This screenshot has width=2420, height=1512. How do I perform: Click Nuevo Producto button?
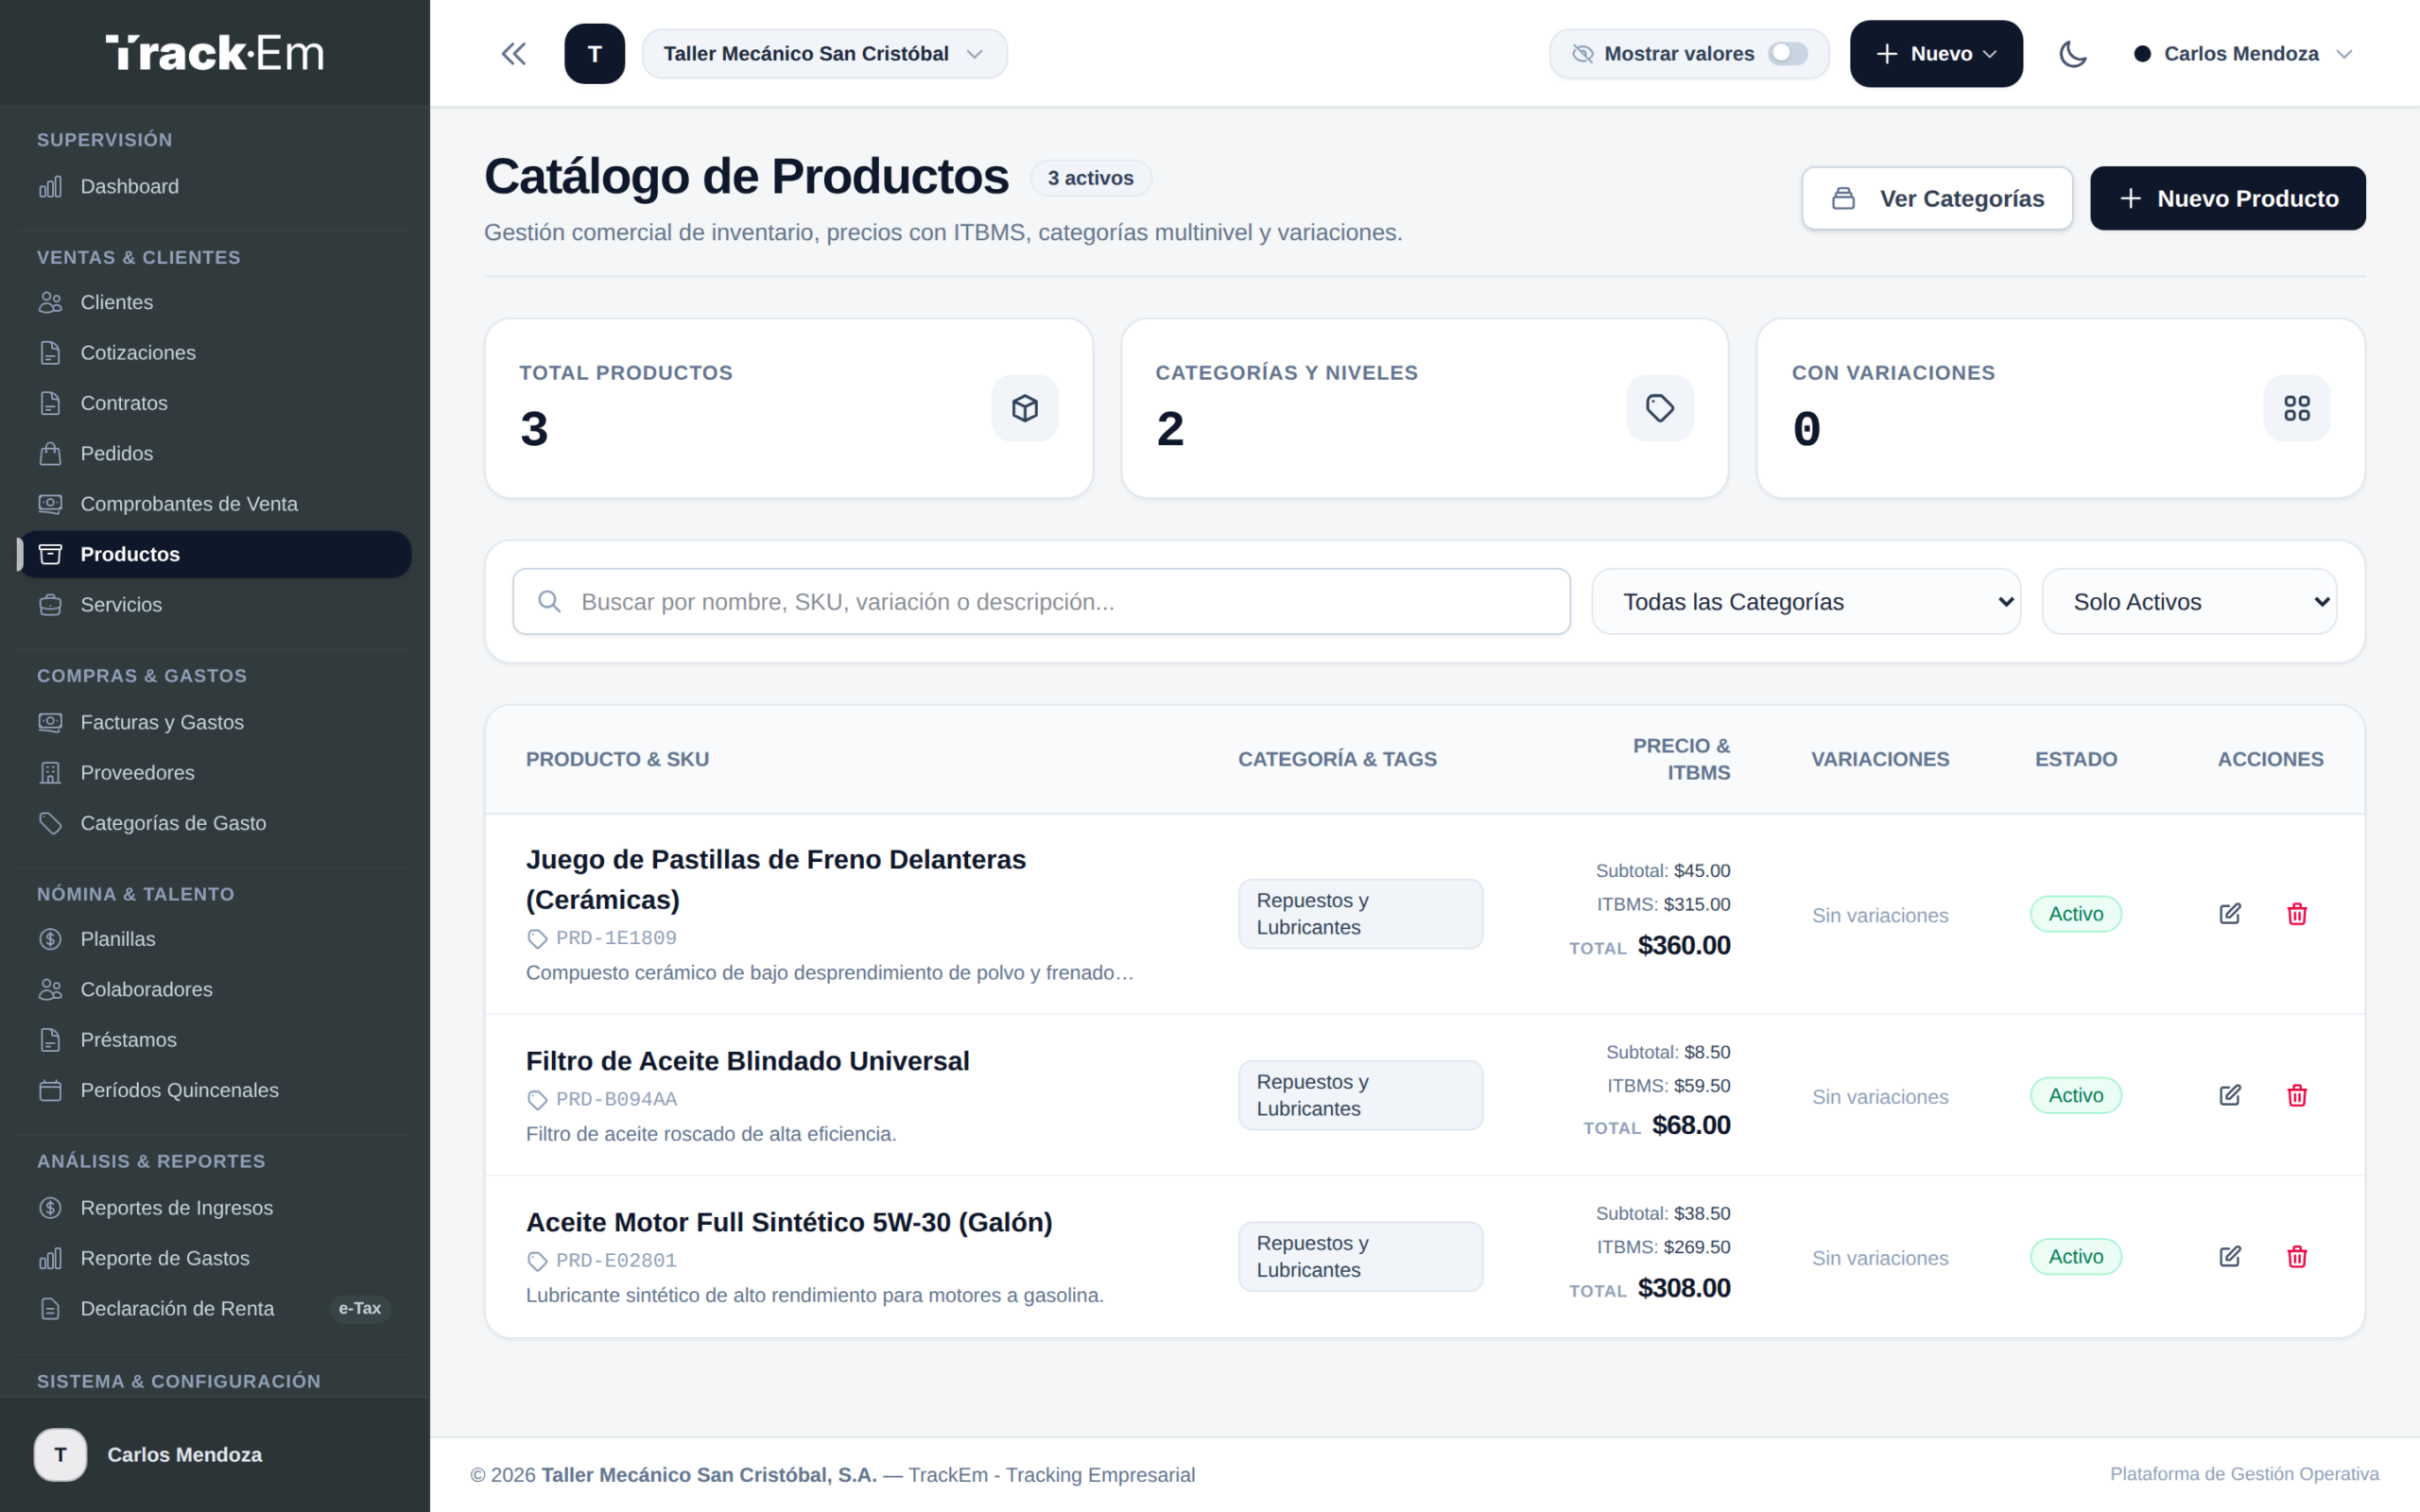(2228, 198)
